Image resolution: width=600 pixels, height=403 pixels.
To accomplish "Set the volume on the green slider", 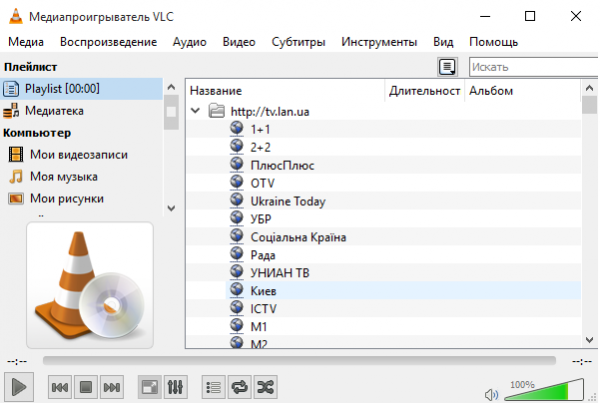I will pos(544,390).
